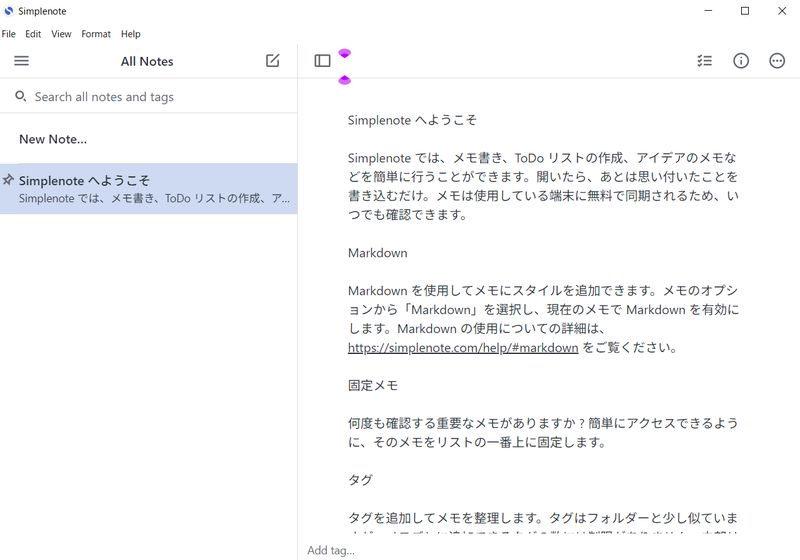Open the note info panel
This screenshot has height=560, width=800.
point(741,61)
